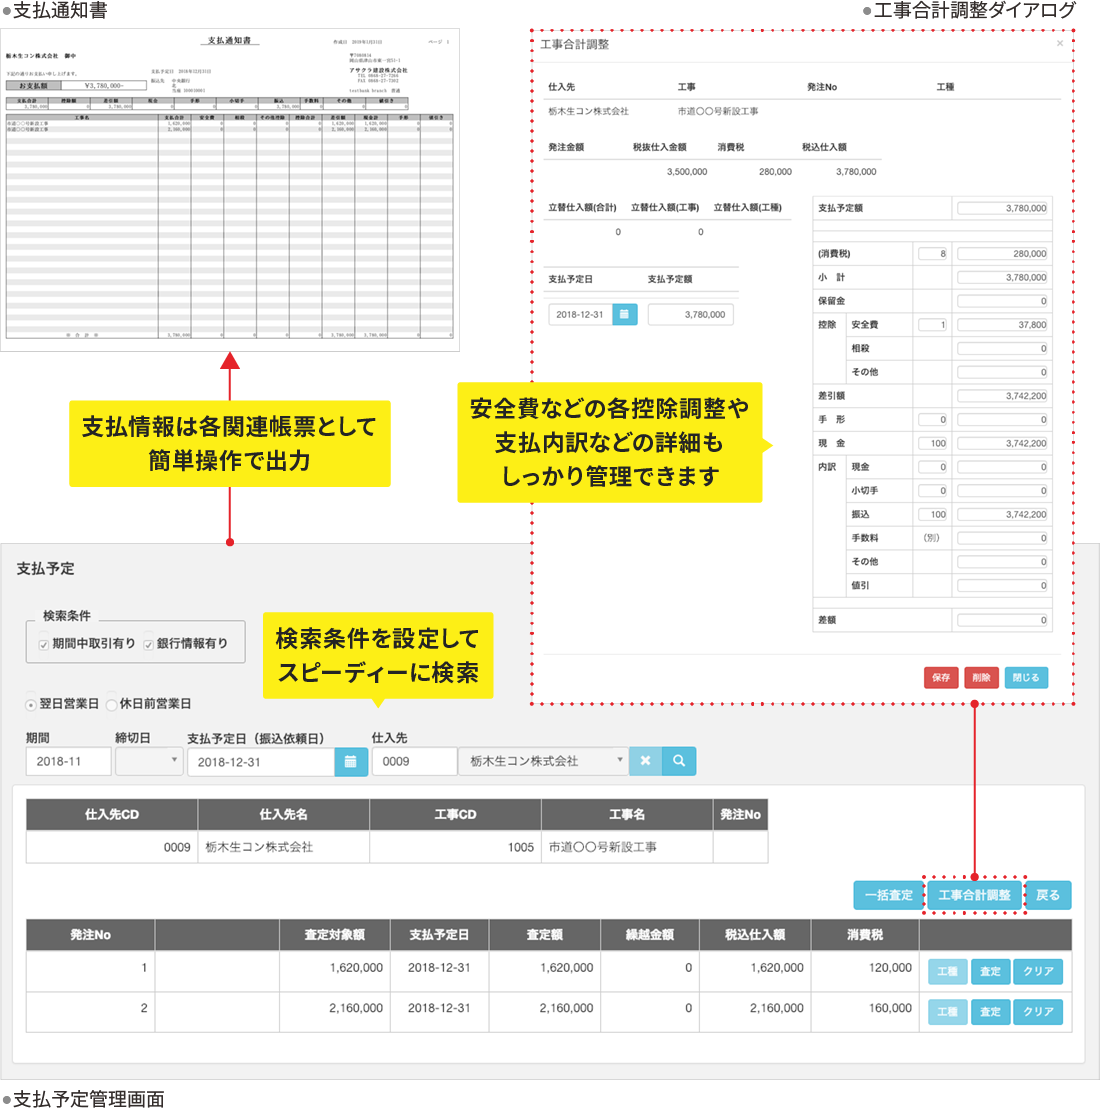This screenshot has height=1108, width=1100.
Task: Open the calendar icon in 工事合計調整 dialog
Action: (625, 314)
